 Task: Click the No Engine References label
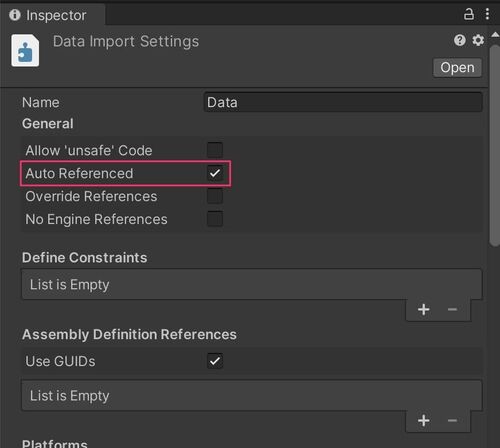pyautogui.click(x=96, y=219)
